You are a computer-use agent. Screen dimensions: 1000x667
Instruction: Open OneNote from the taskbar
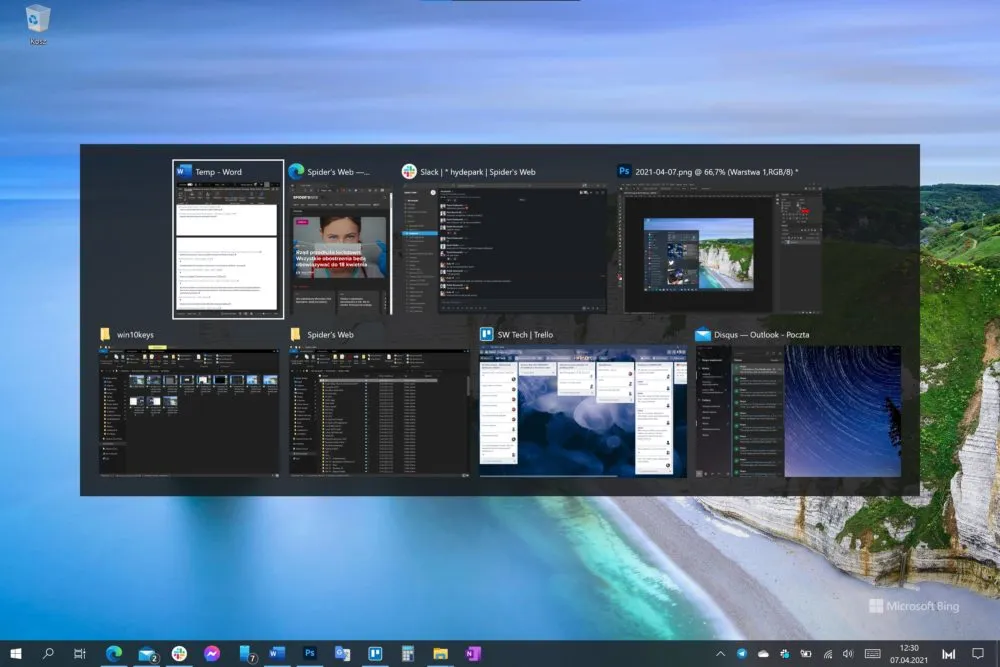click(473, 654)
